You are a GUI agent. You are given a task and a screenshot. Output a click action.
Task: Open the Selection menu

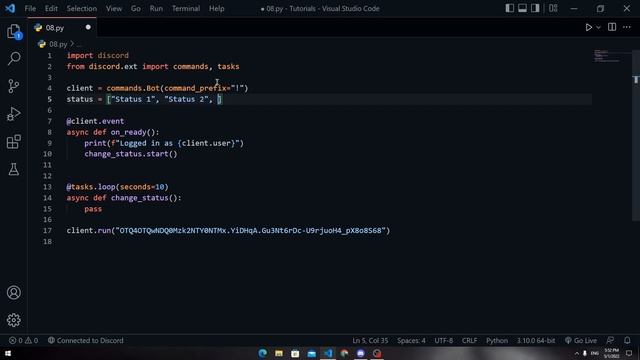82,9
